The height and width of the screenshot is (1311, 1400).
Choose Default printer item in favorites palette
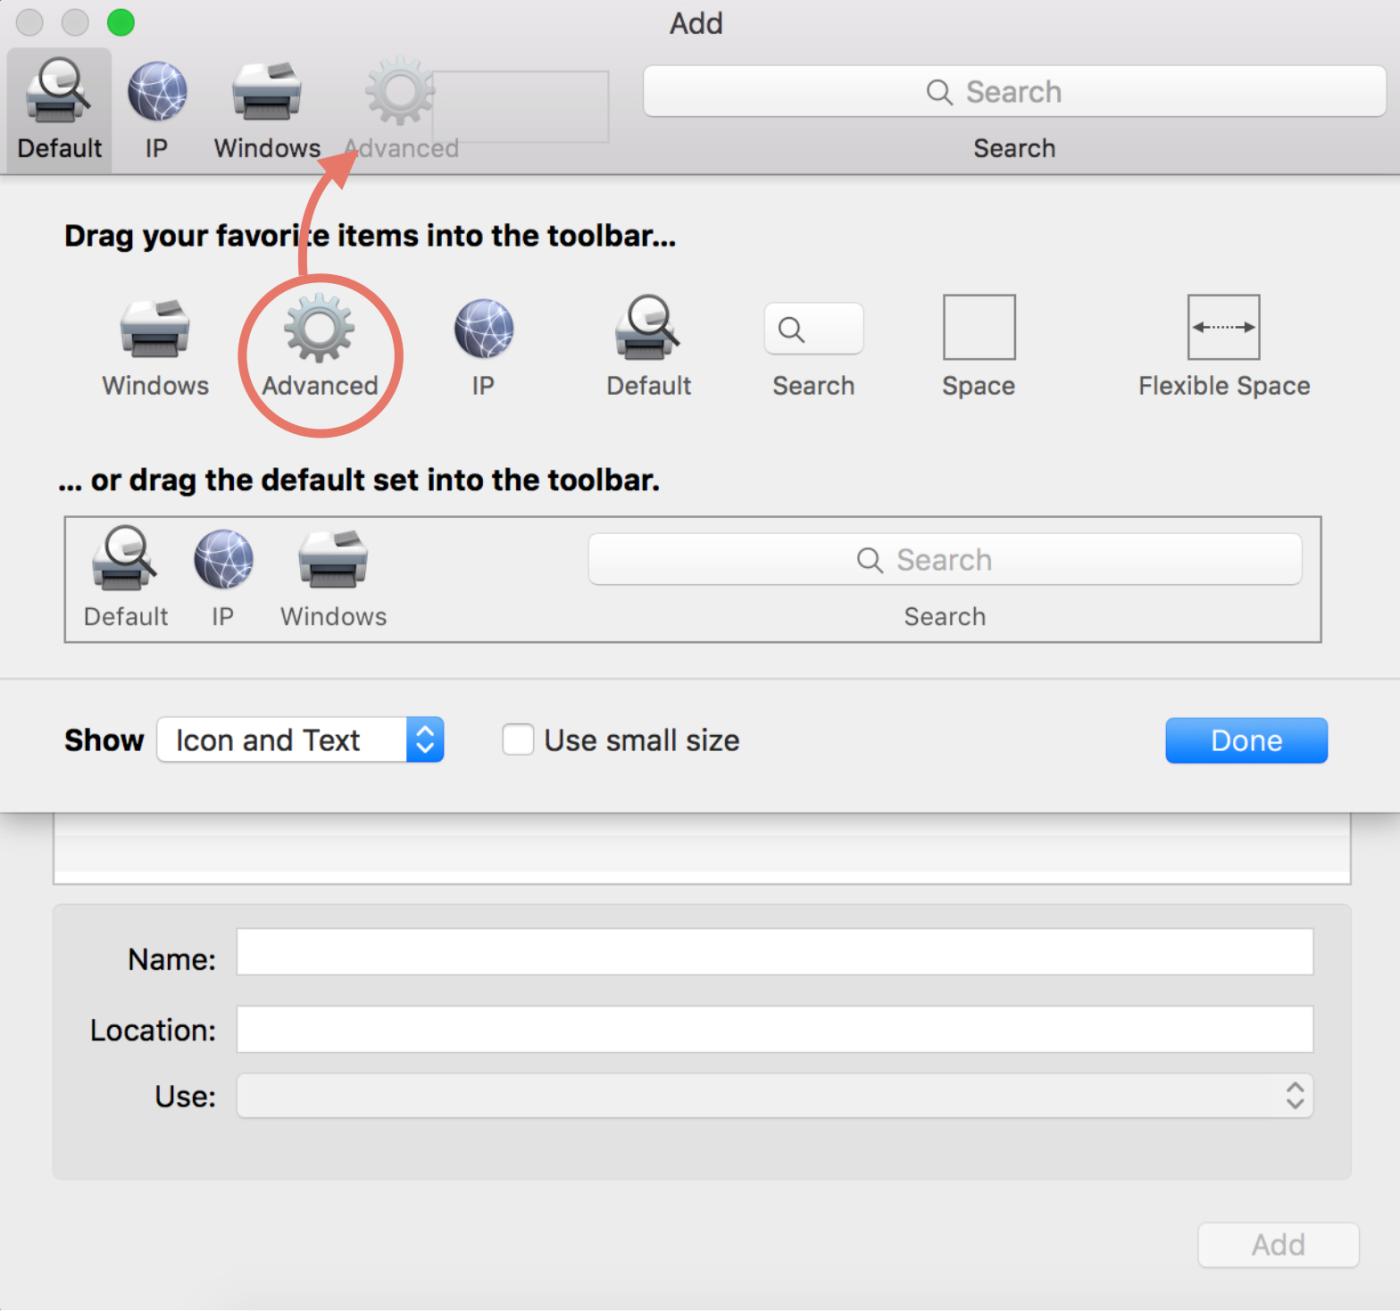coord(648,348)
